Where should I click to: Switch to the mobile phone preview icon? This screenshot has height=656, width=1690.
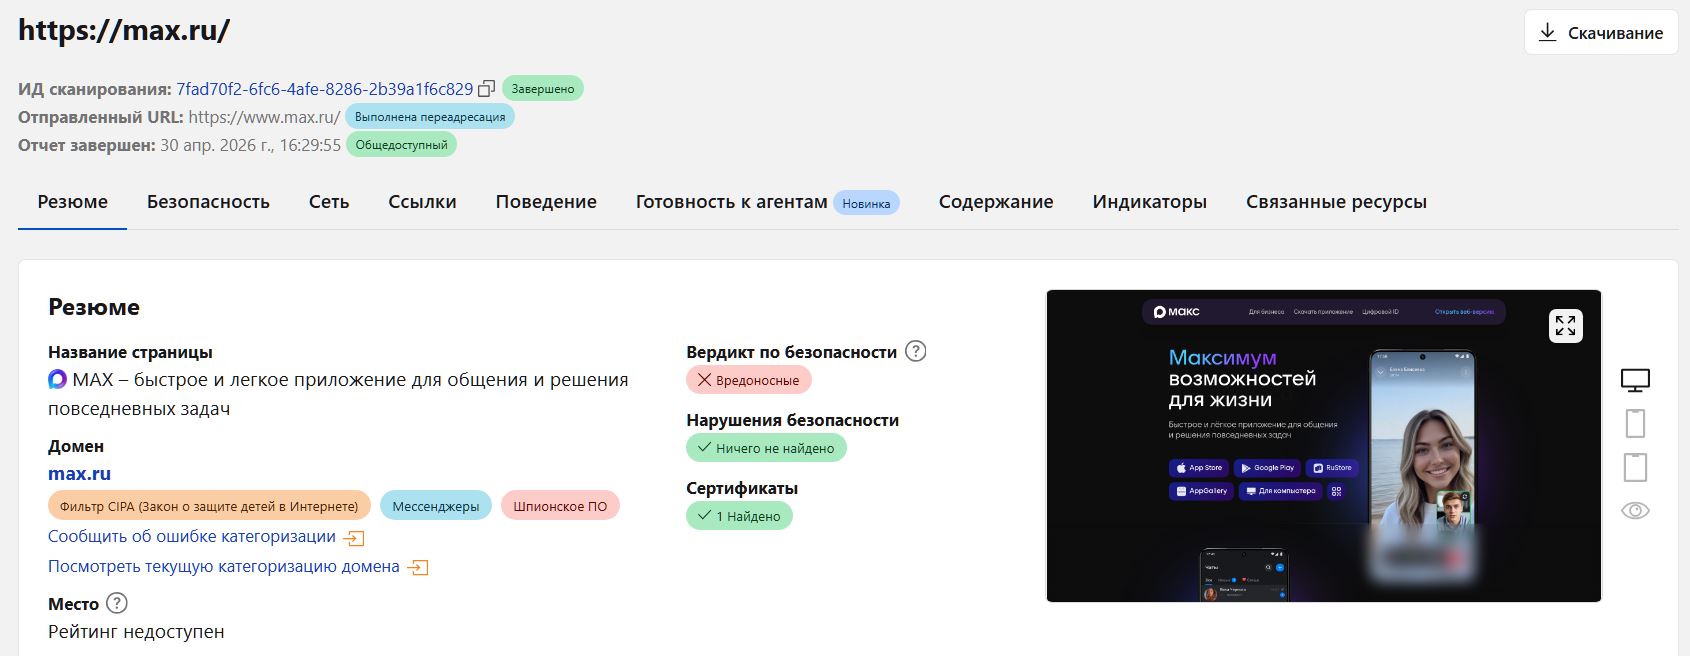pyautogui.click(x=1635, y=424)
